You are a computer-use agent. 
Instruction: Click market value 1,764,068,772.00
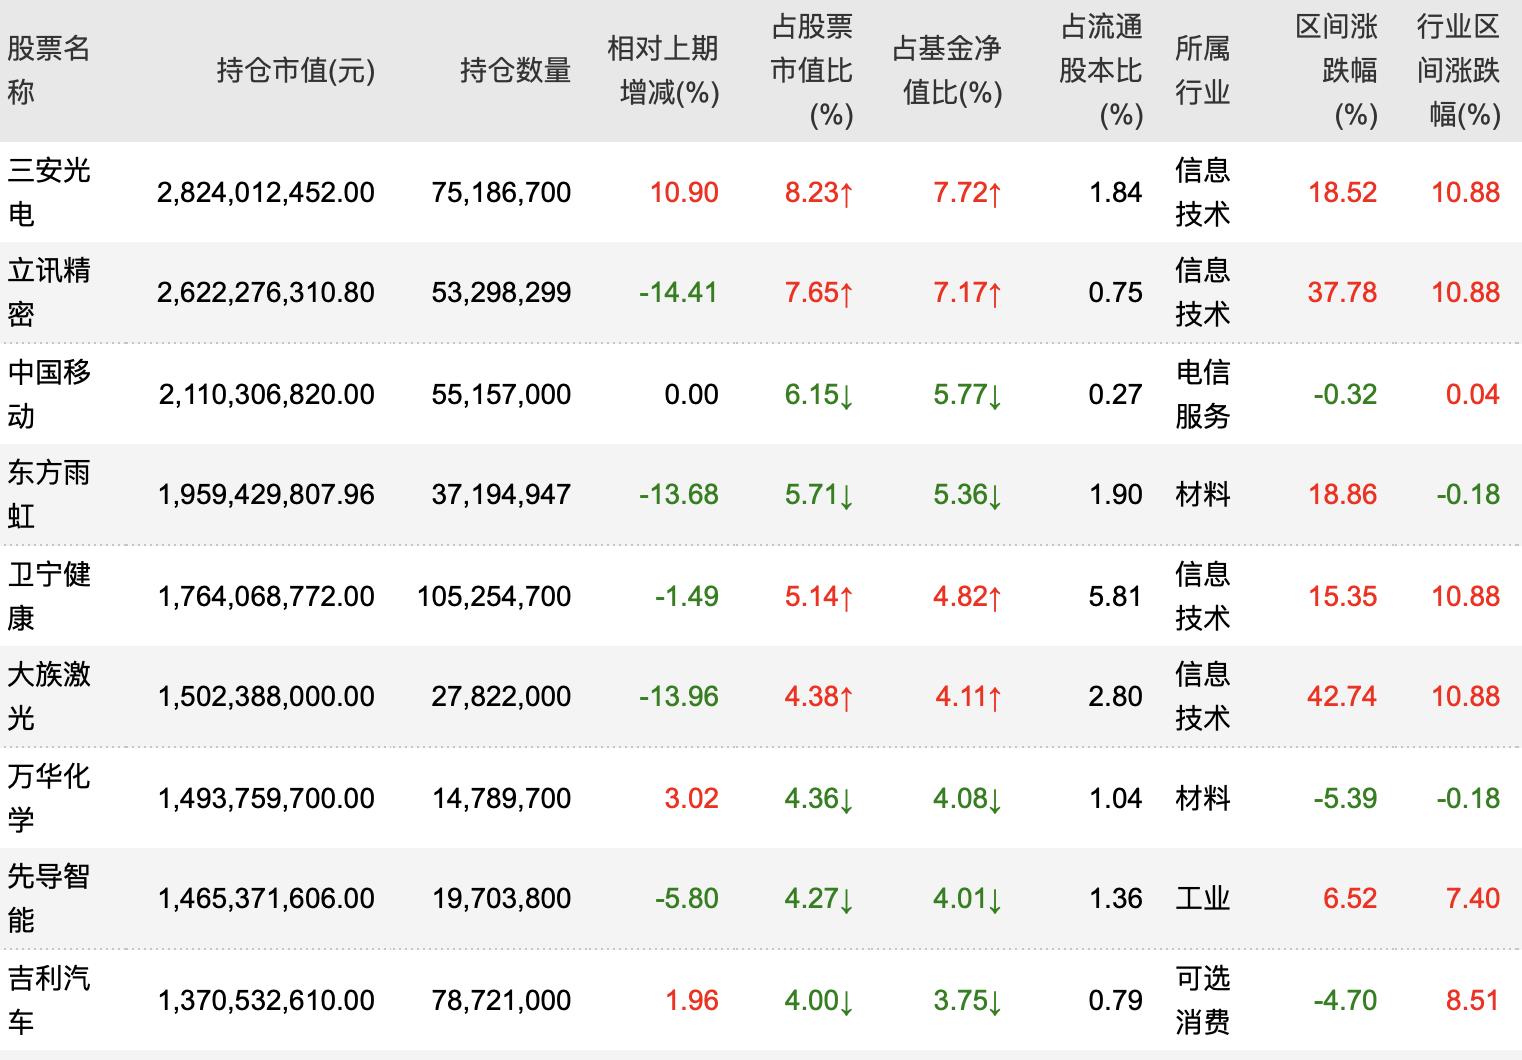click(266, 596)
